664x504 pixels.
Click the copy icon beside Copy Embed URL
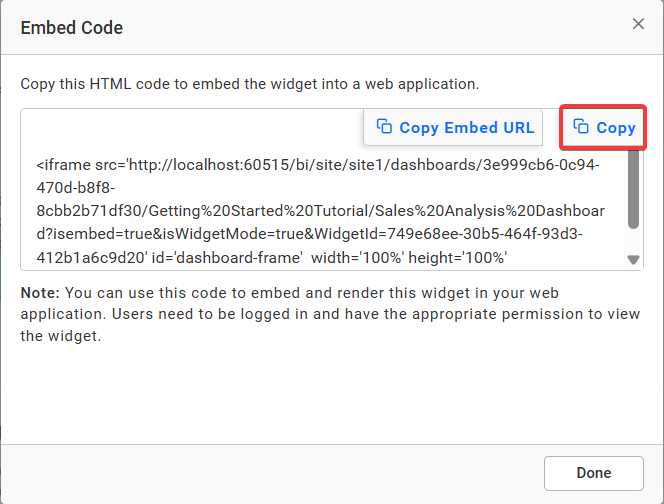point(383,127)
